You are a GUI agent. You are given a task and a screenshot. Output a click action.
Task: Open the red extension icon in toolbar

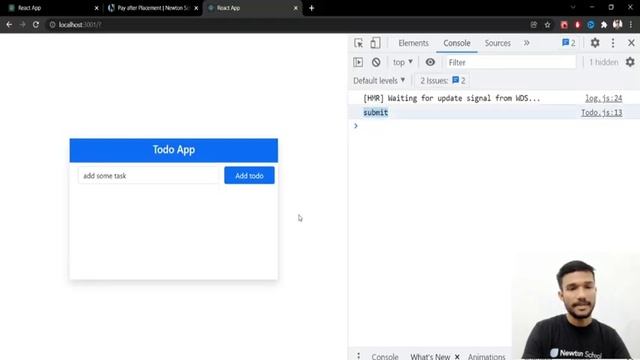(x=564, y=25)
